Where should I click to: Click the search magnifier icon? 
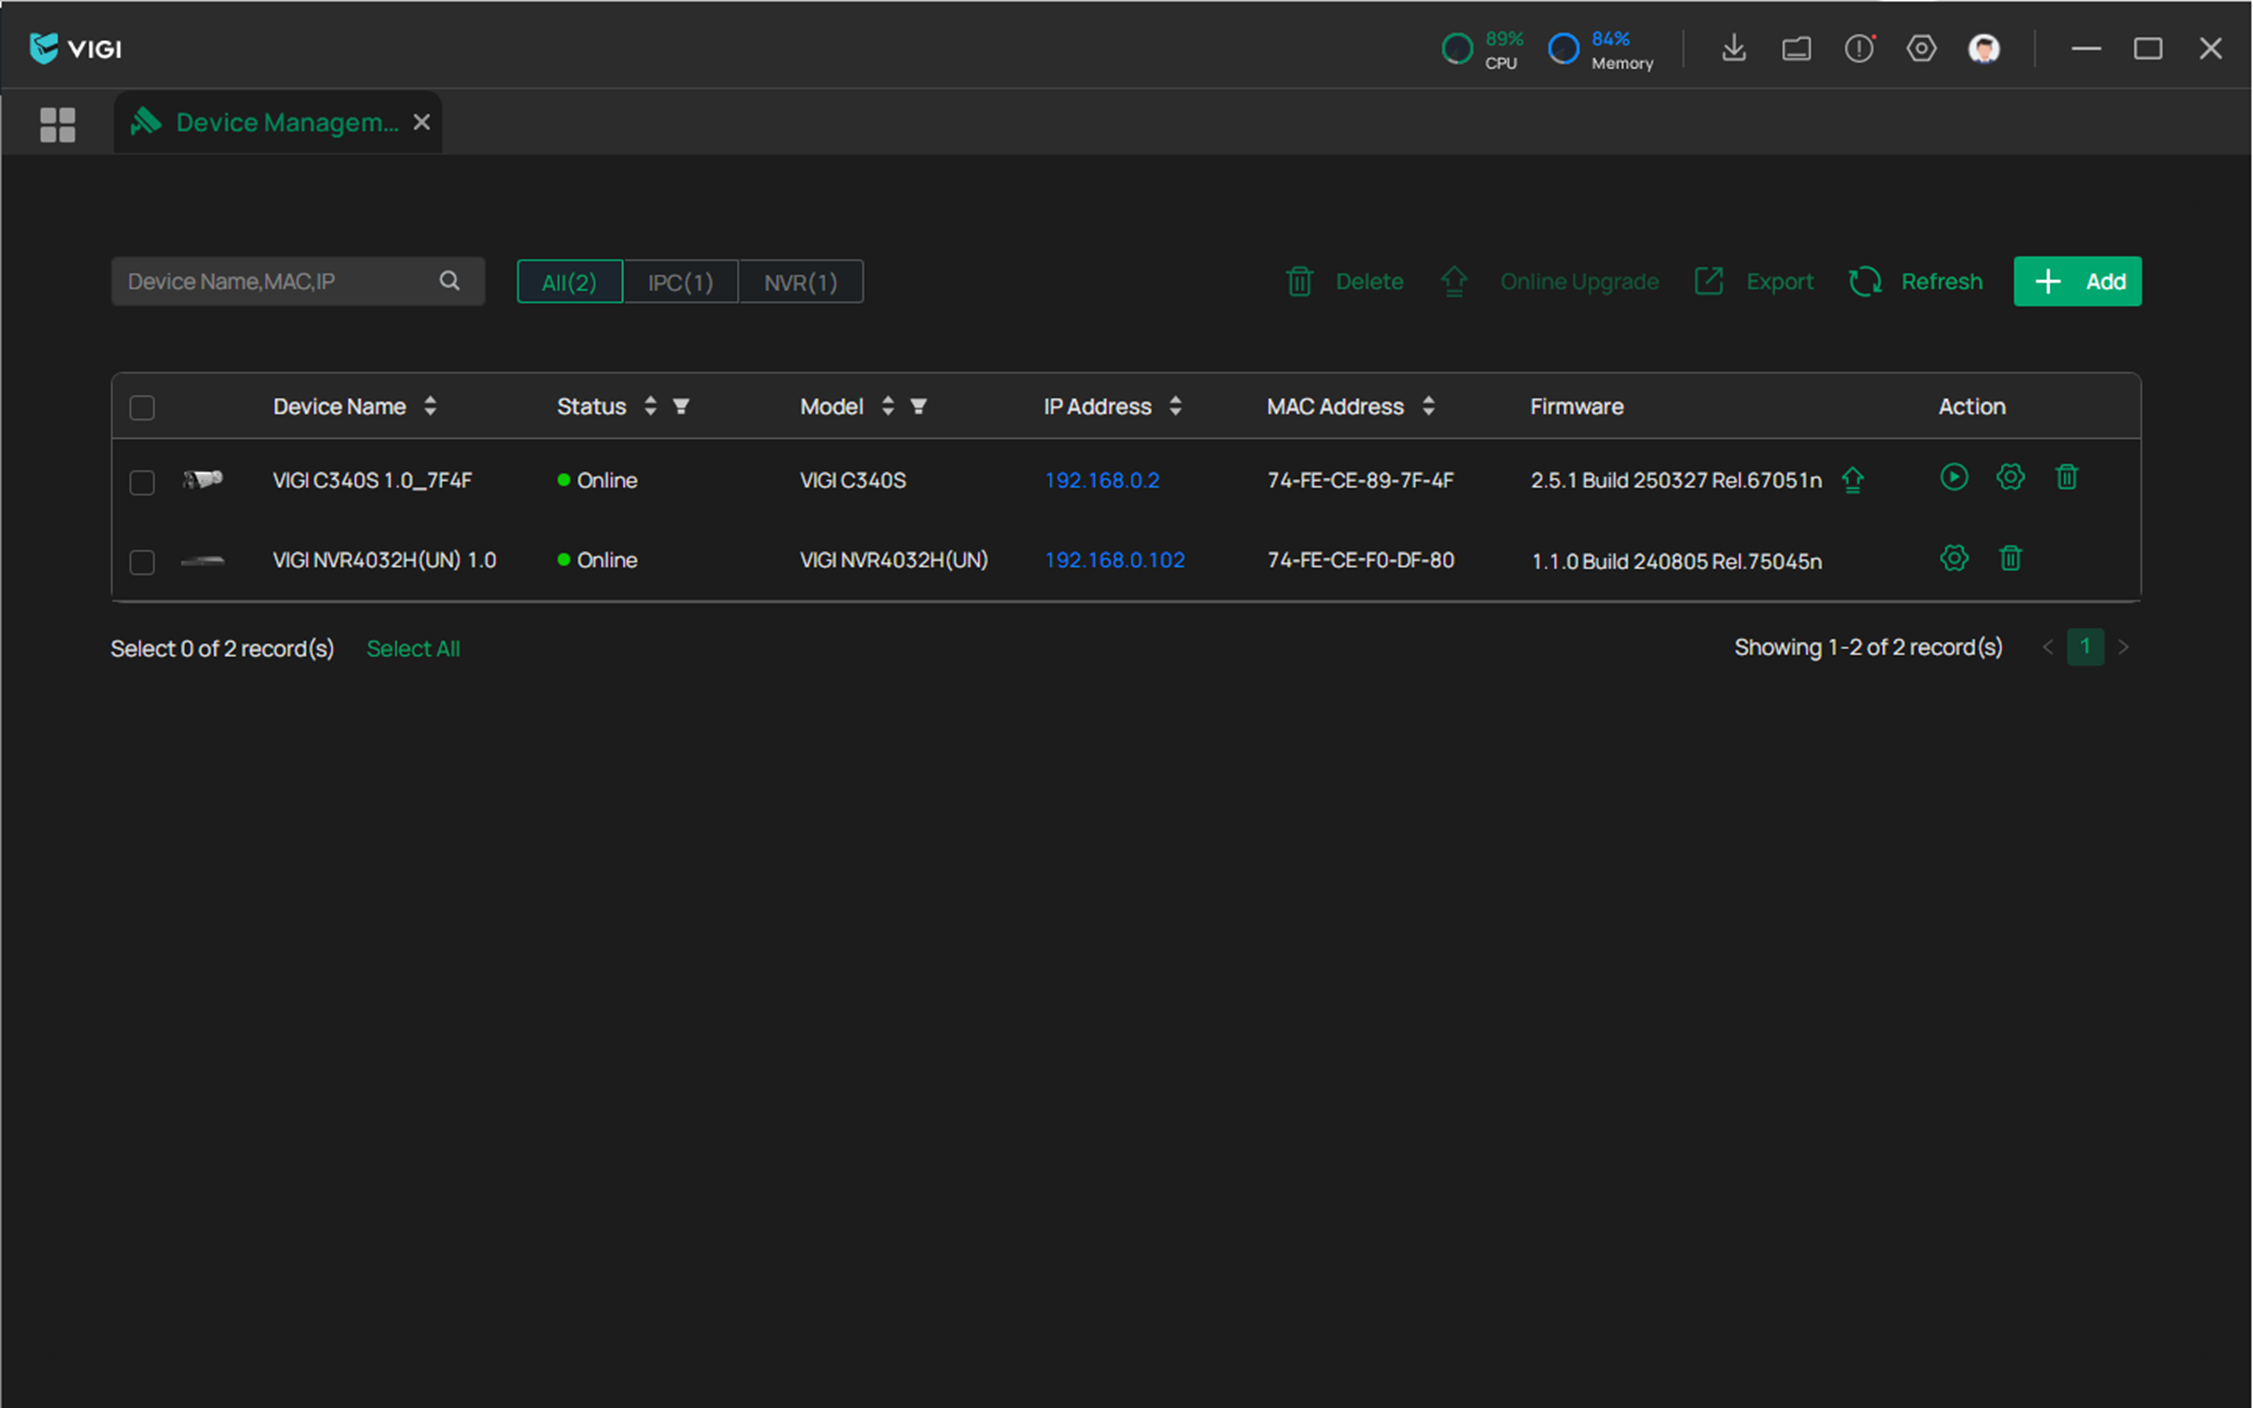450,281
